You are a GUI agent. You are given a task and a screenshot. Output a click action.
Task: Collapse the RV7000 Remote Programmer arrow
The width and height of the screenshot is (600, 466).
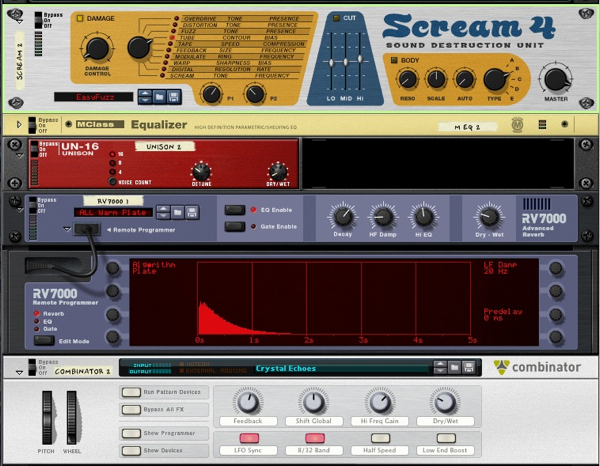67,229
